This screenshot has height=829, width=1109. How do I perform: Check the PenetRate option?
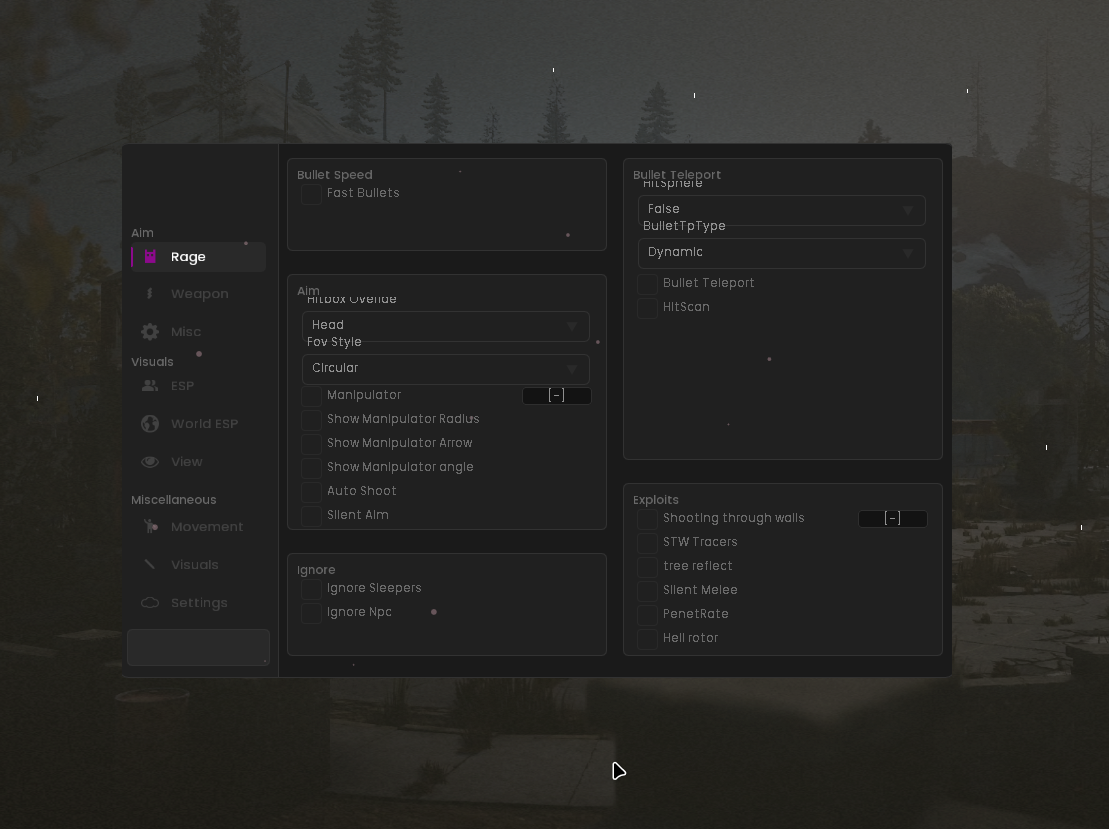click(x=647, y=615)
